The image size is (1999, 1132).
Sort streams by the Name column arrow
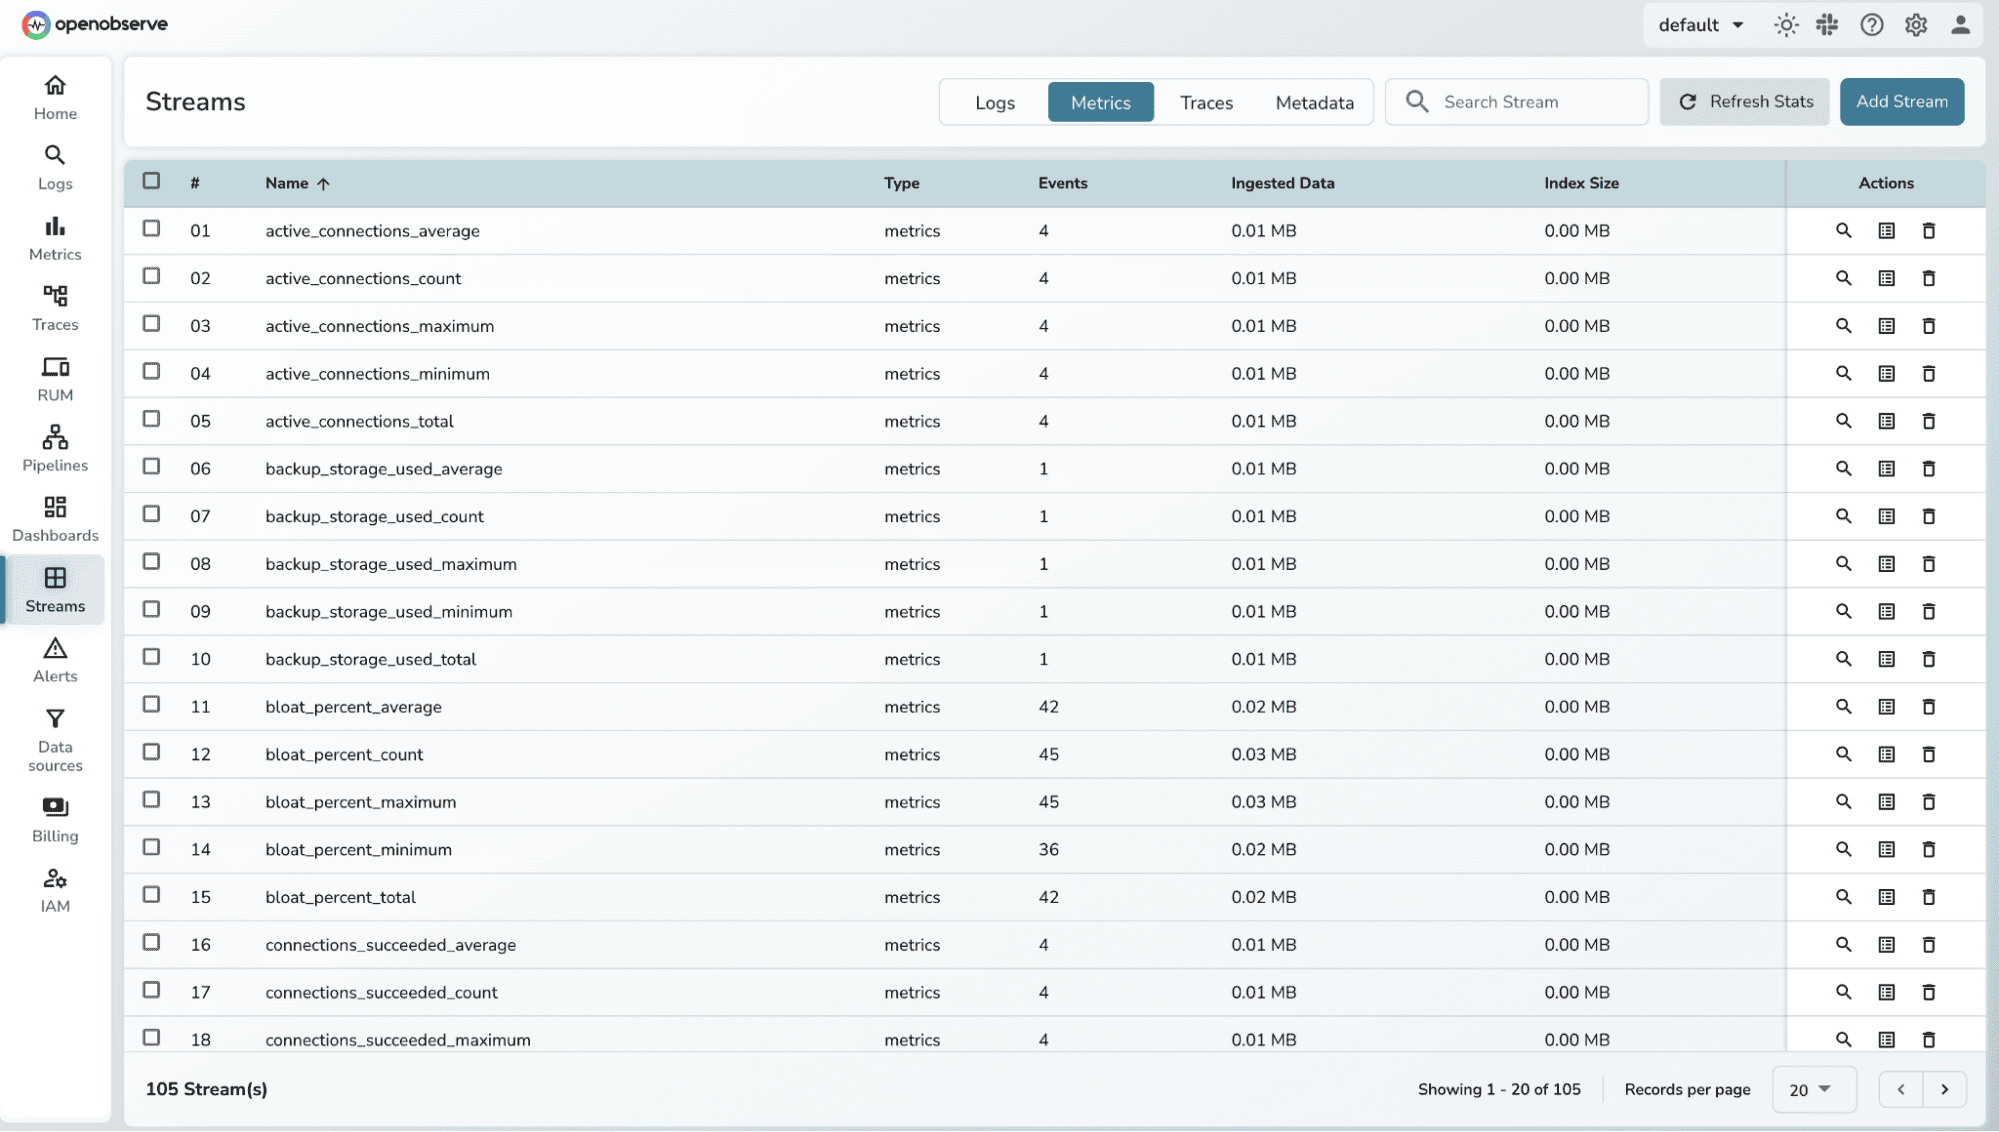click(x=324, y=183)
